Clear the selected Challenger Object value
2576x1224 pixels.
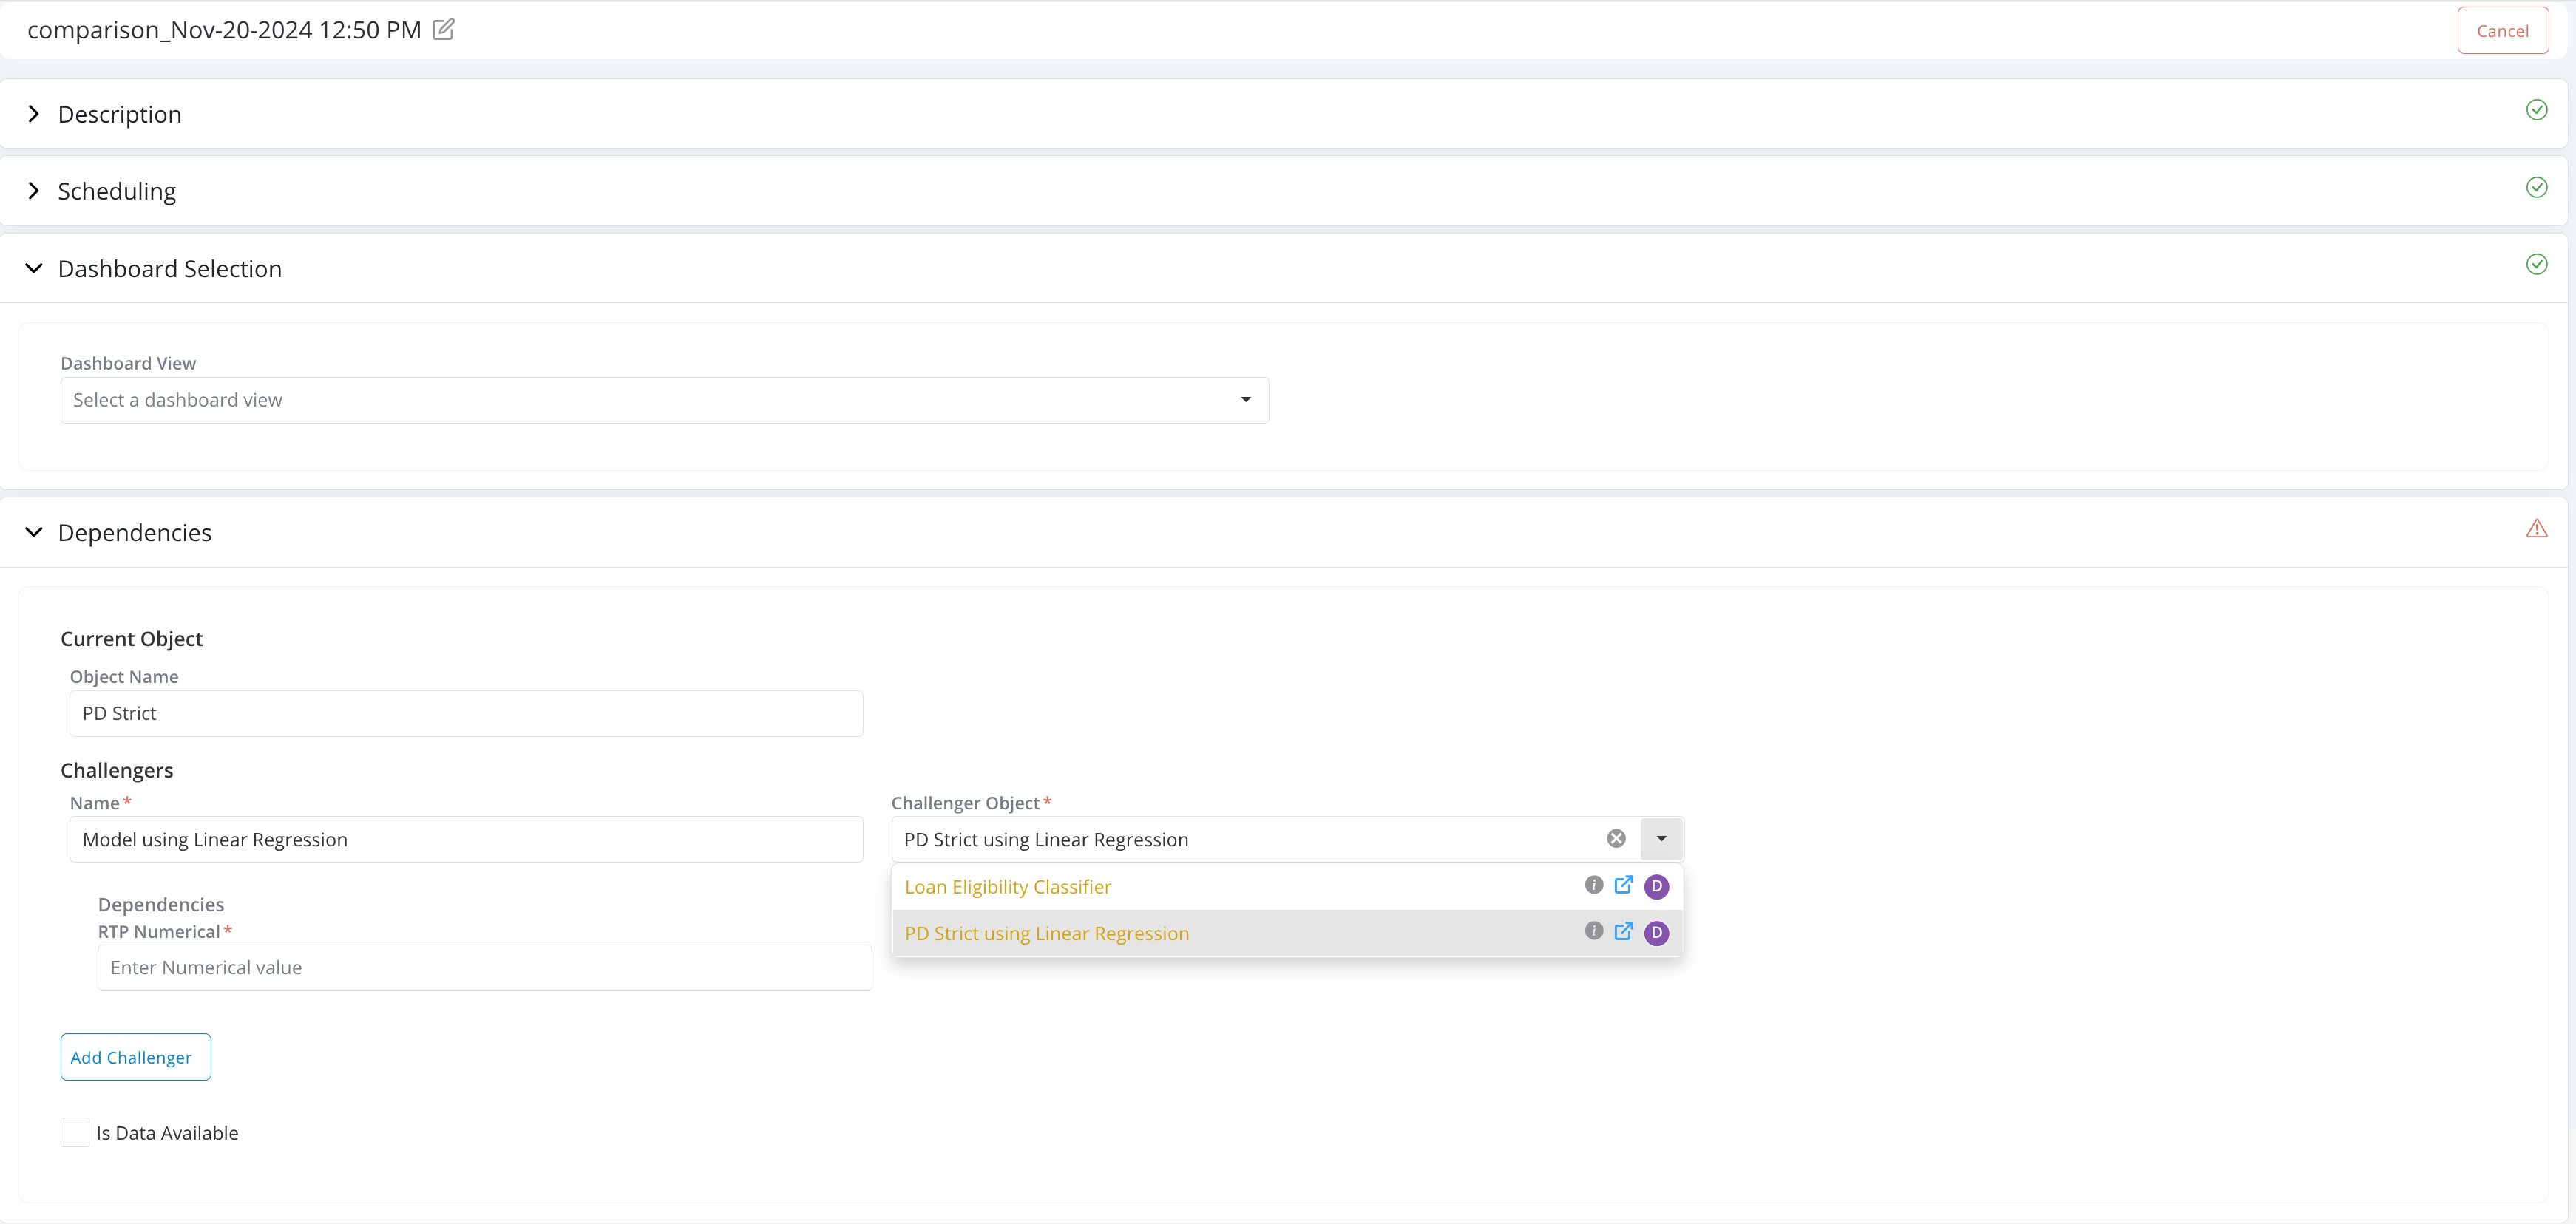pos(1616,839)
